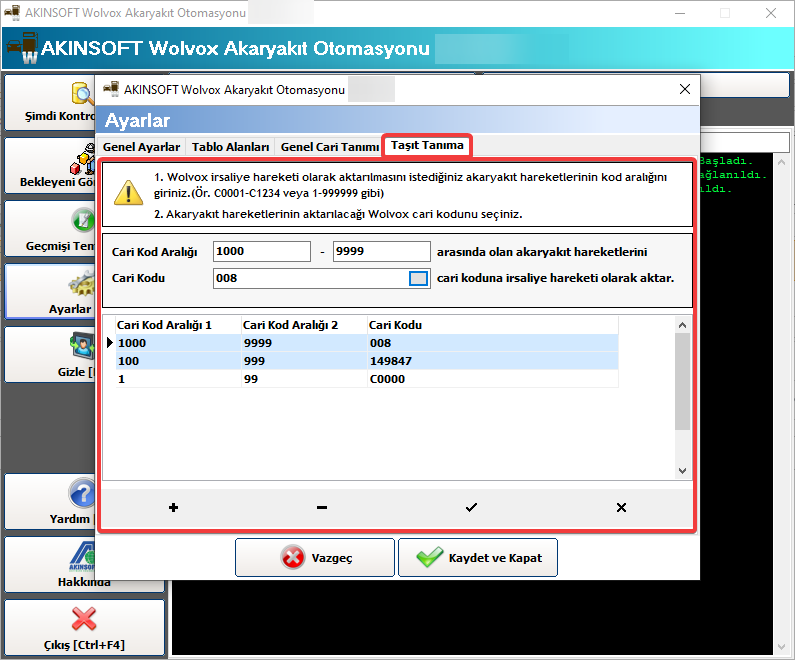Image resolution: width=795 pixels, height=660 pixels.
Task: Open the Taşıt Tanıma tab
Action: point(427,145)
